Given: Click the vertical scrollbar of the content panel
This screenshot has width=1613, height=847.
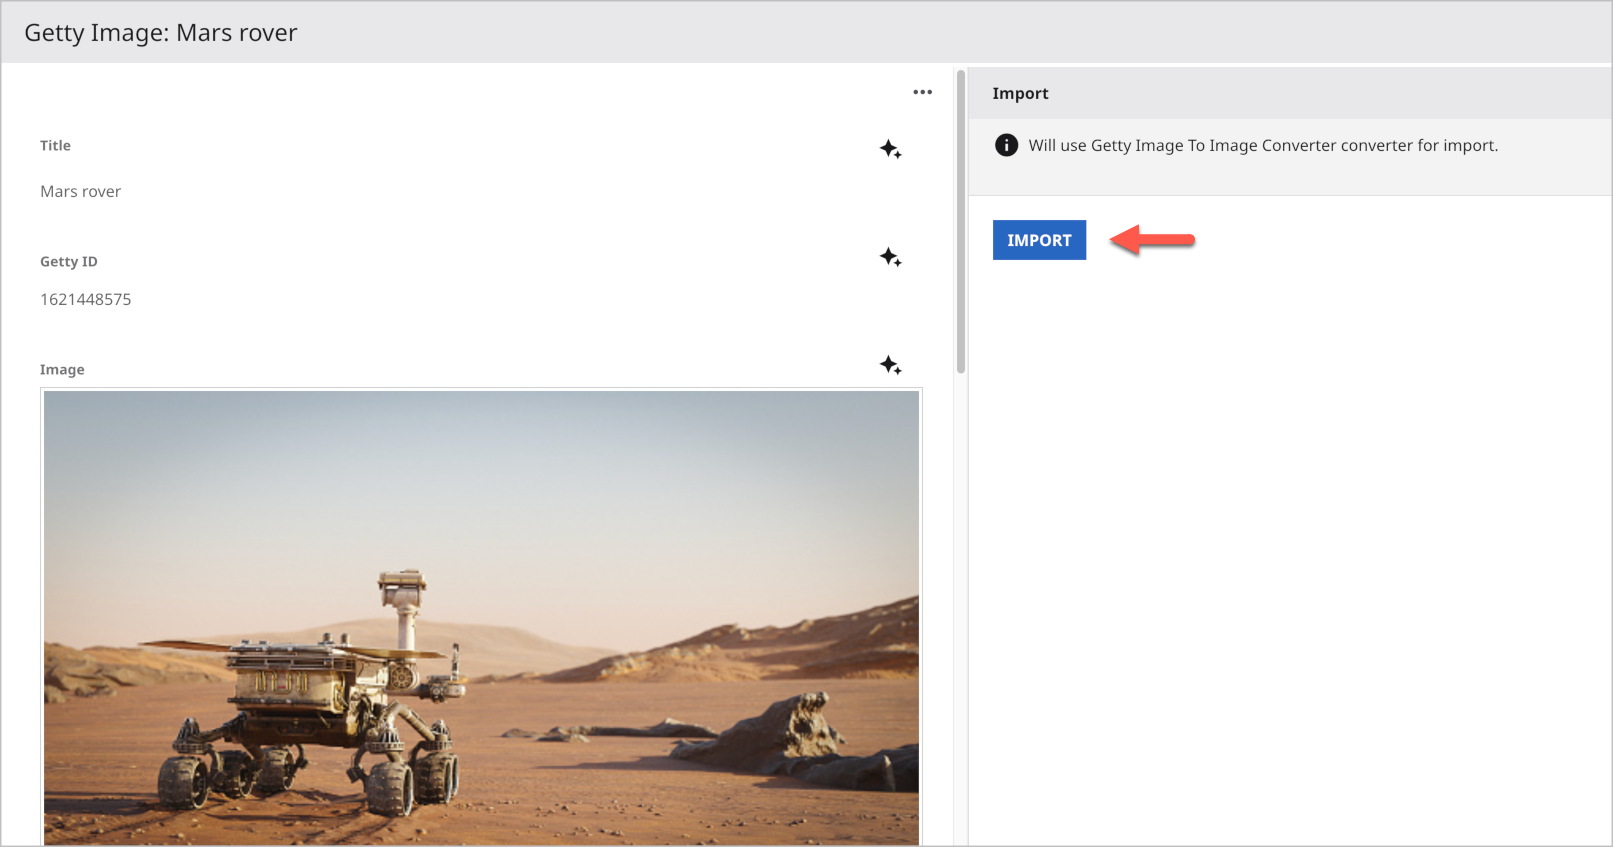Looking at the screenshot, I should tap(961, 222).
